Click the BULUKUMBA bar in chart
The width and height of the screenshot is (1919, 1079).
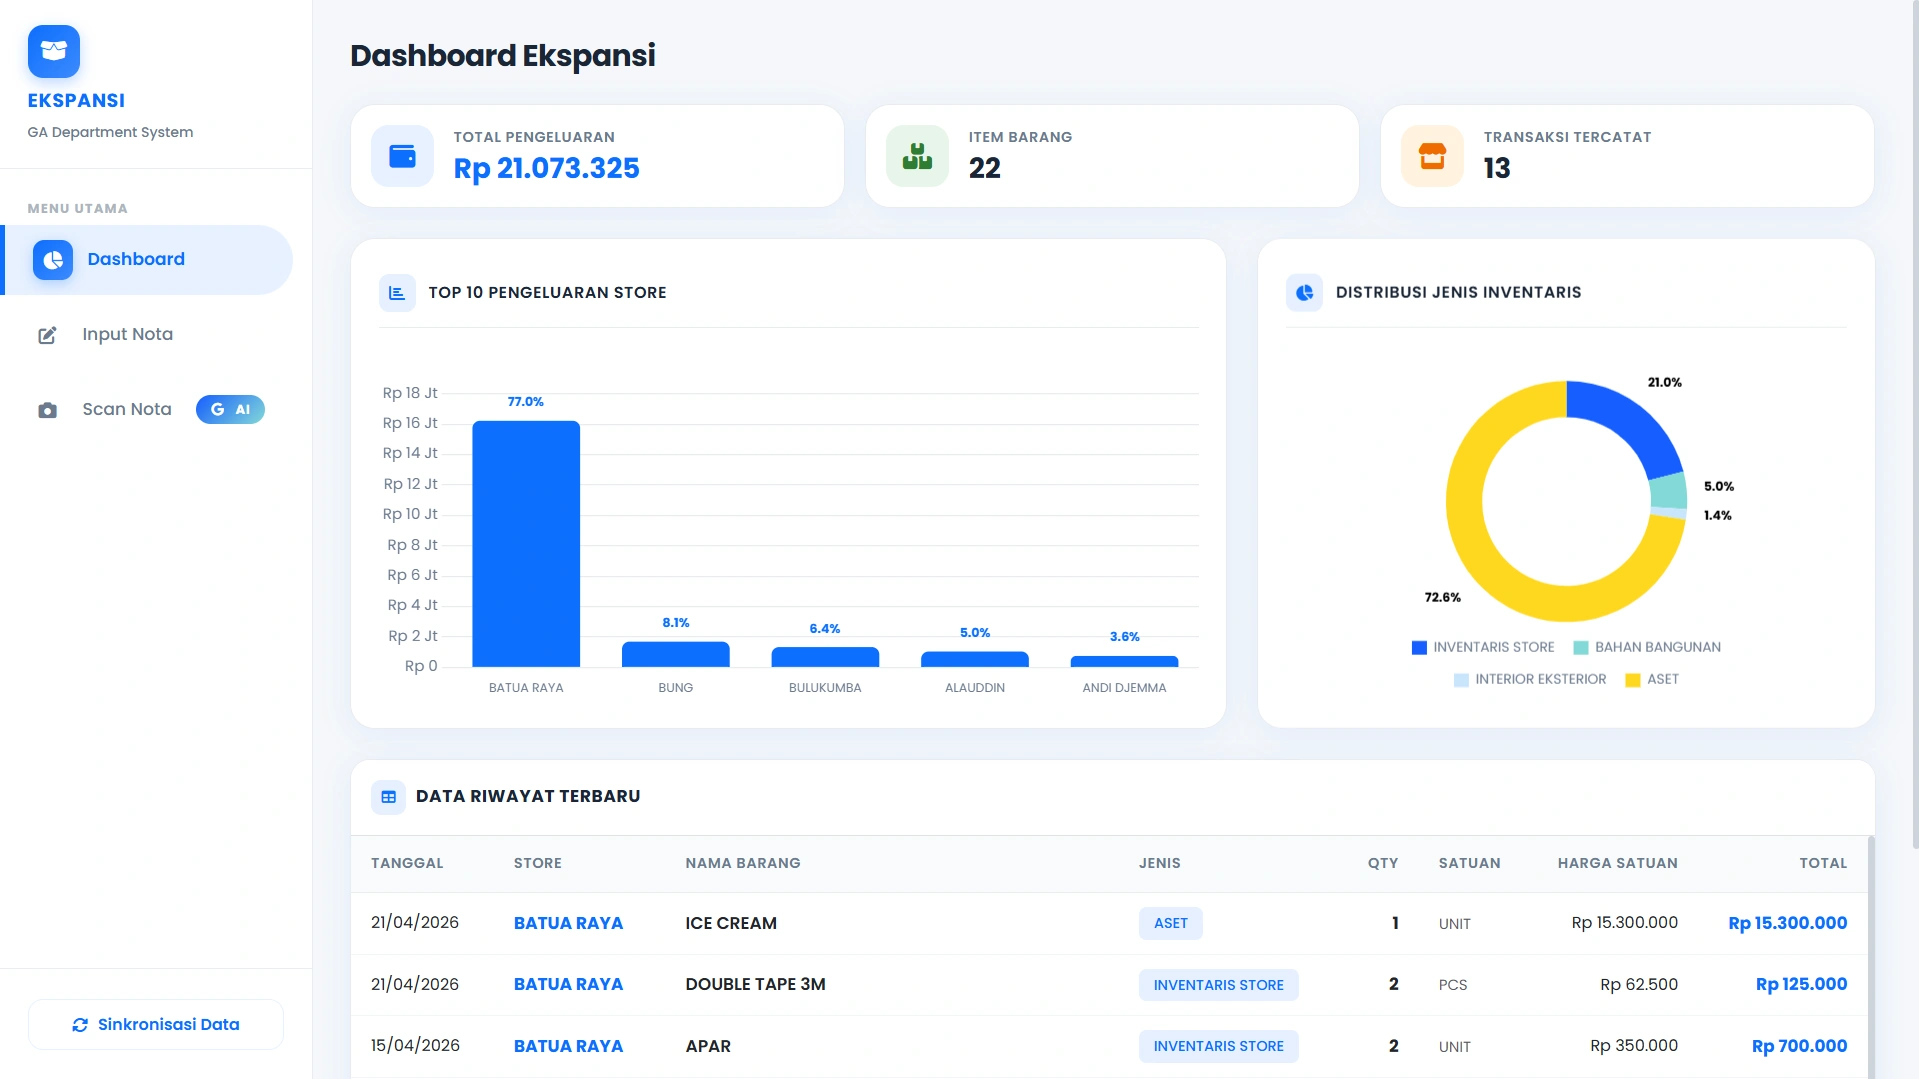(x=825, y=657)
